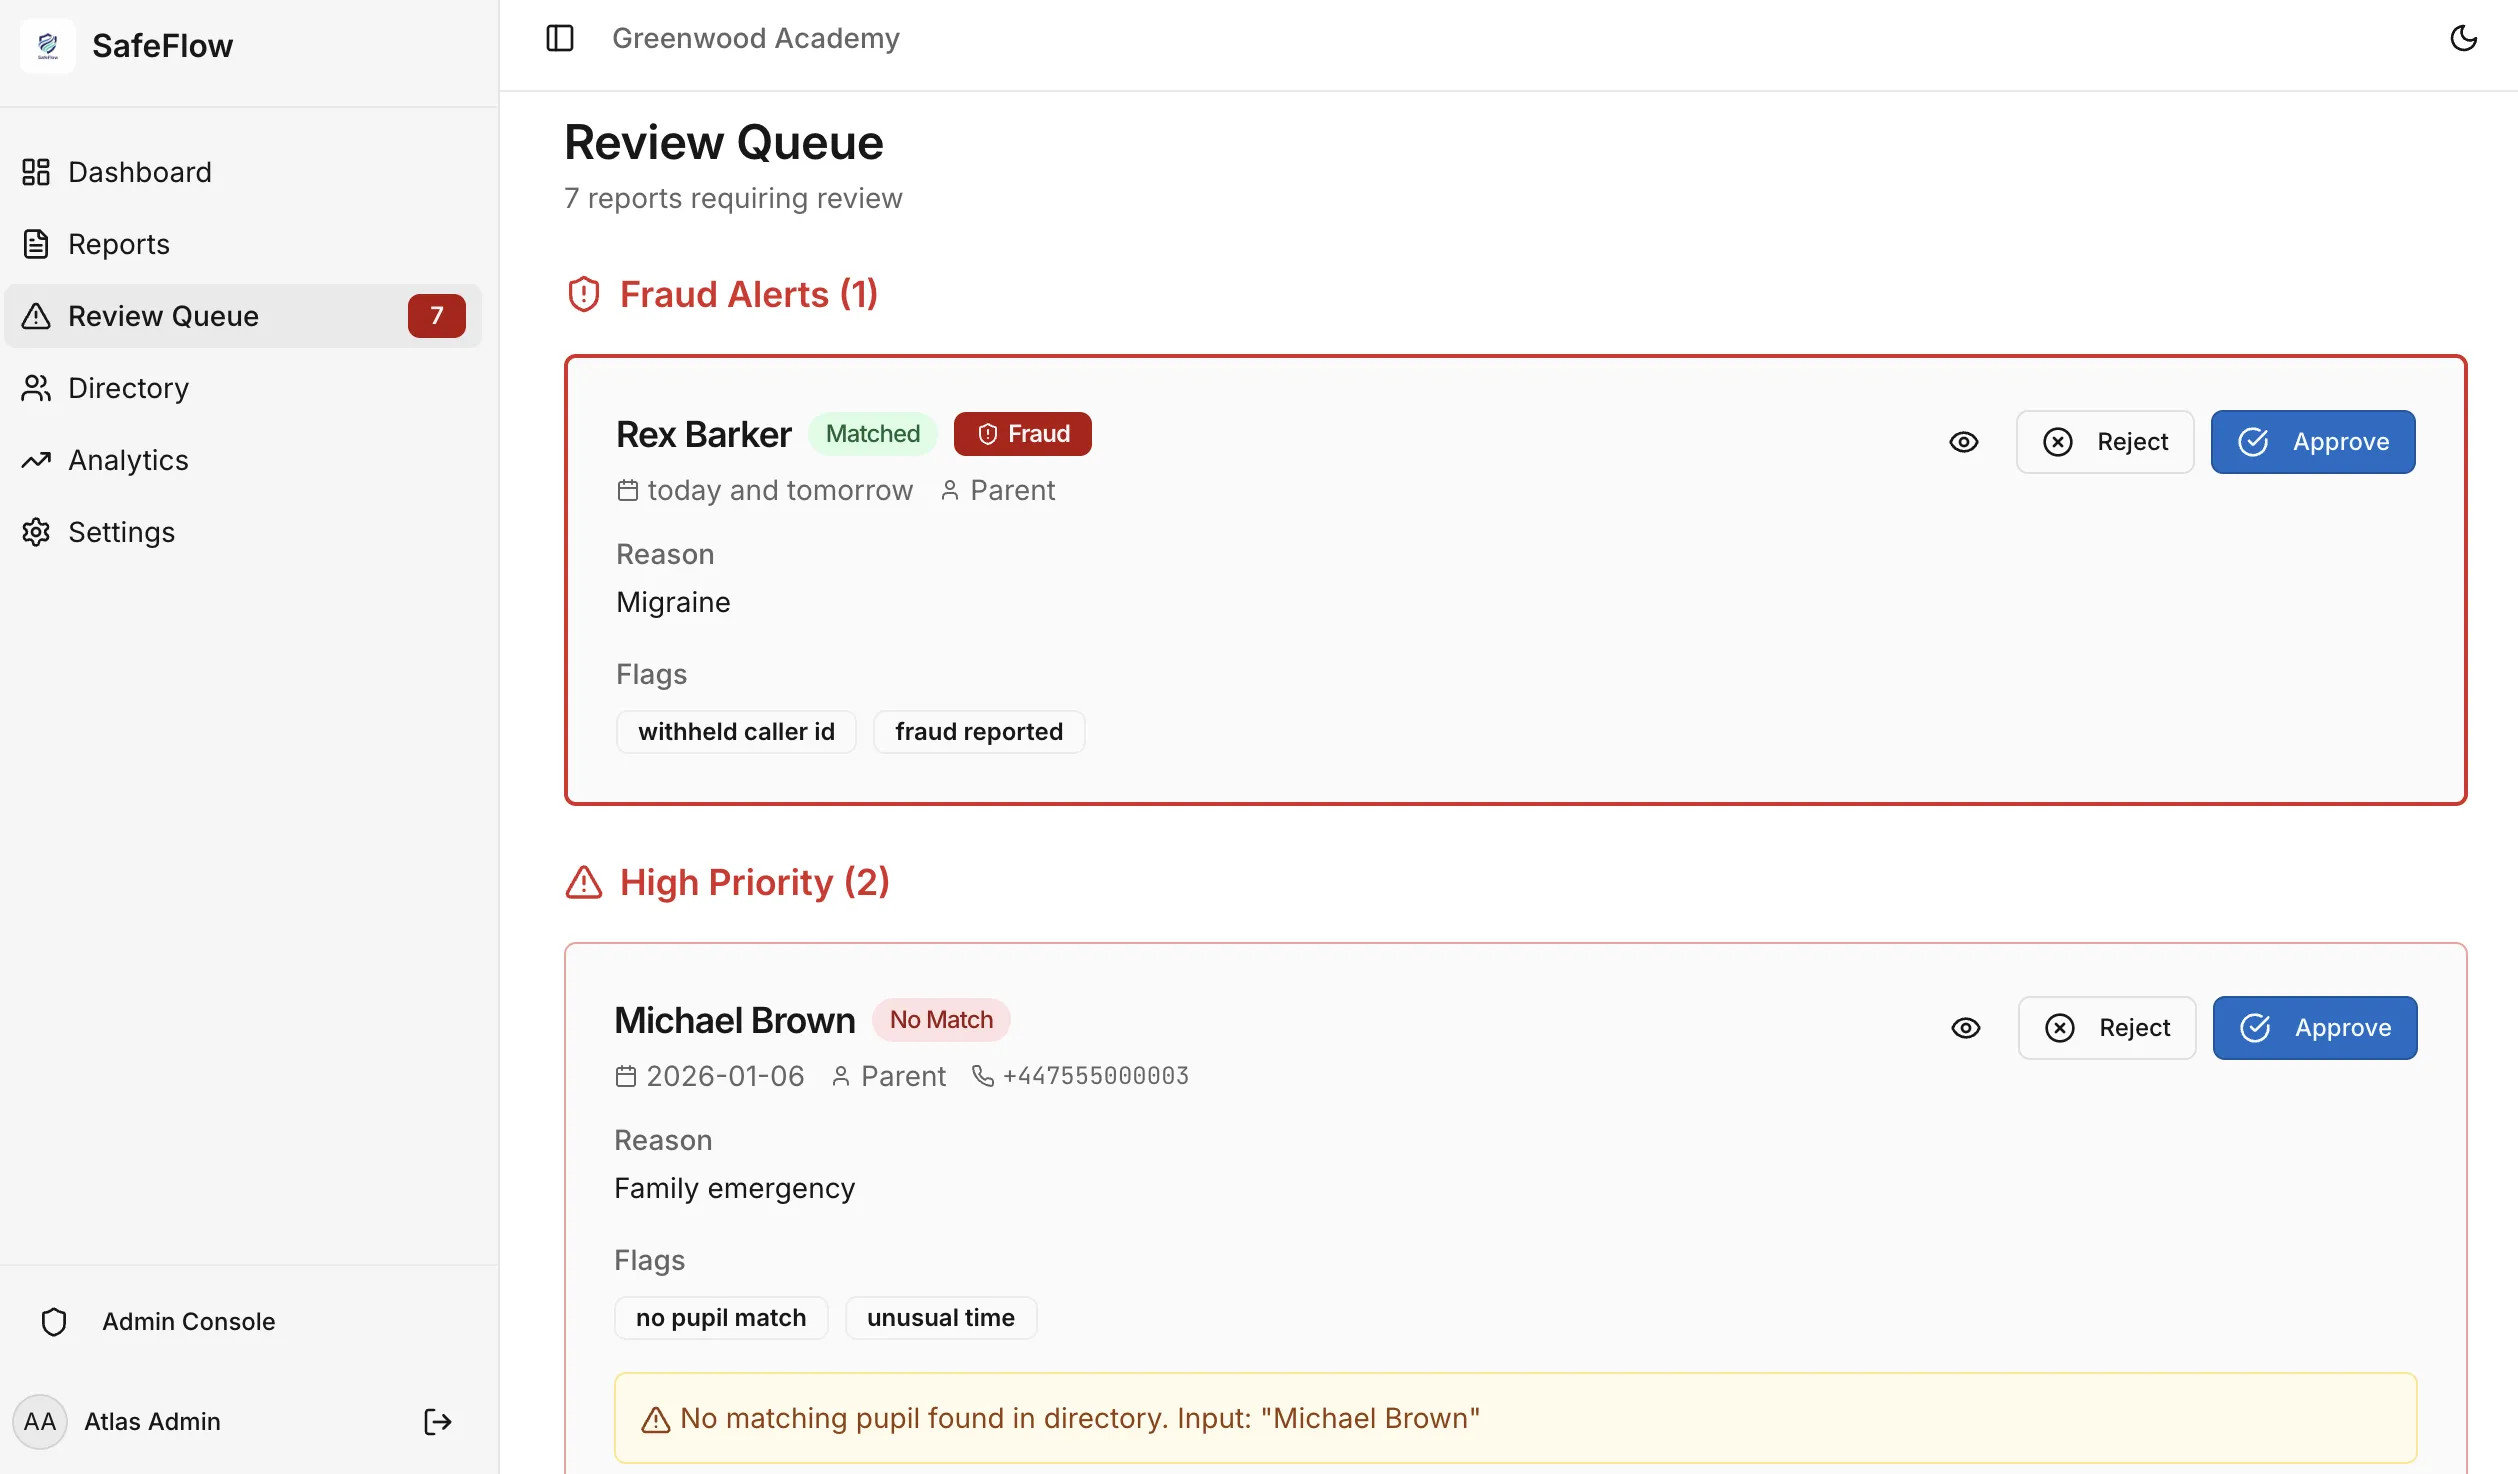This screenshot has width=2518, height=1474.
Task: Open the Directory section
Action: 243,388
